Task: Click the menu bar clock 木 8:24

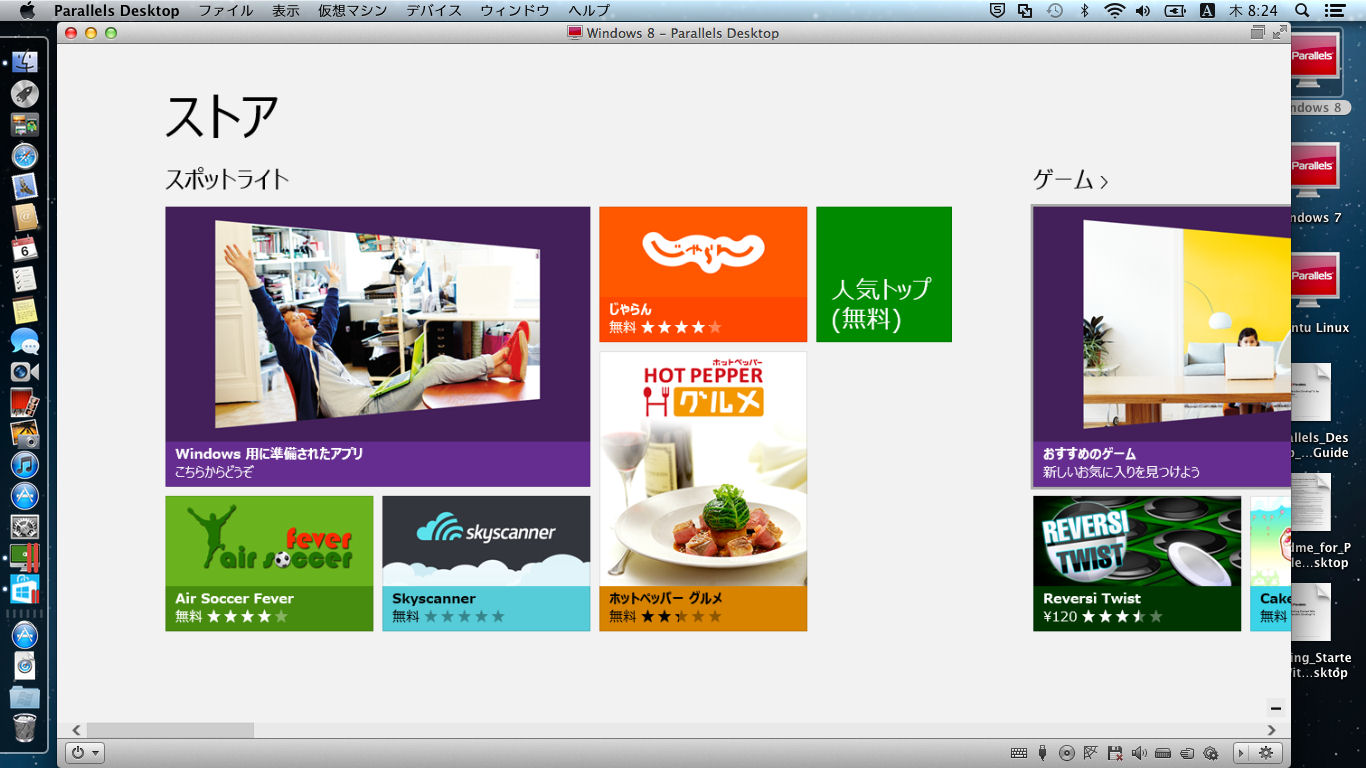Action: click(1253, 10)
